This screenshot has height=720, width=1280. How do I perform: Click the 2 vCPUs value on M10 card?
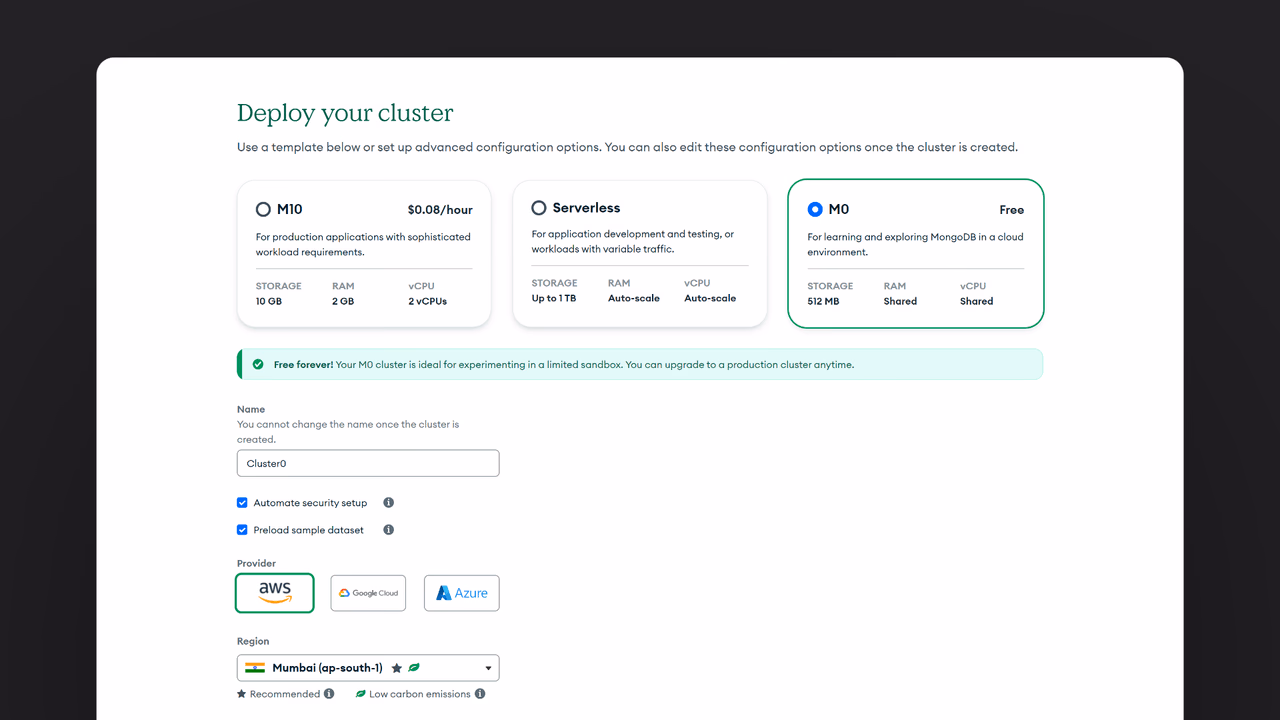(x=428, y=301)
